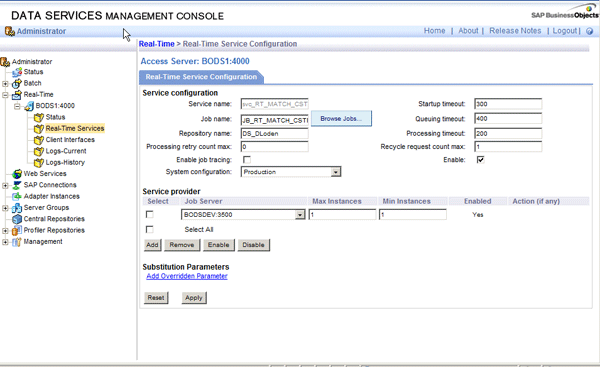
Task: Click the SAP Connections icon
Action: tap(17, 185)
